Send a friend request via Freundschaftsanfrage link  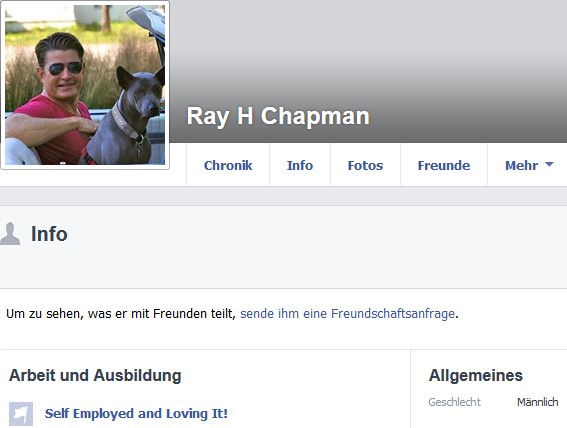347,313
